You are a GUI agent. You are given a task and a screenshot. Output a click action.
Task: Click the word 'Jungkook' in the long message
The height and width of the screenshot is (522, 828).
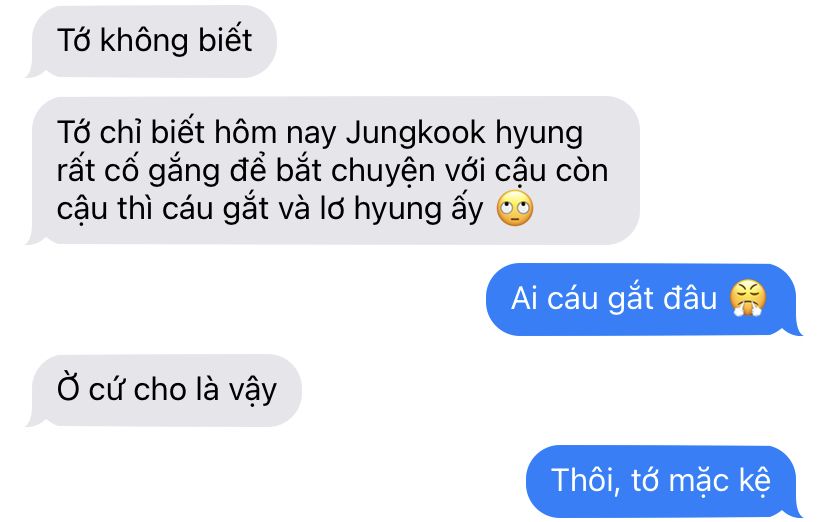416,132
